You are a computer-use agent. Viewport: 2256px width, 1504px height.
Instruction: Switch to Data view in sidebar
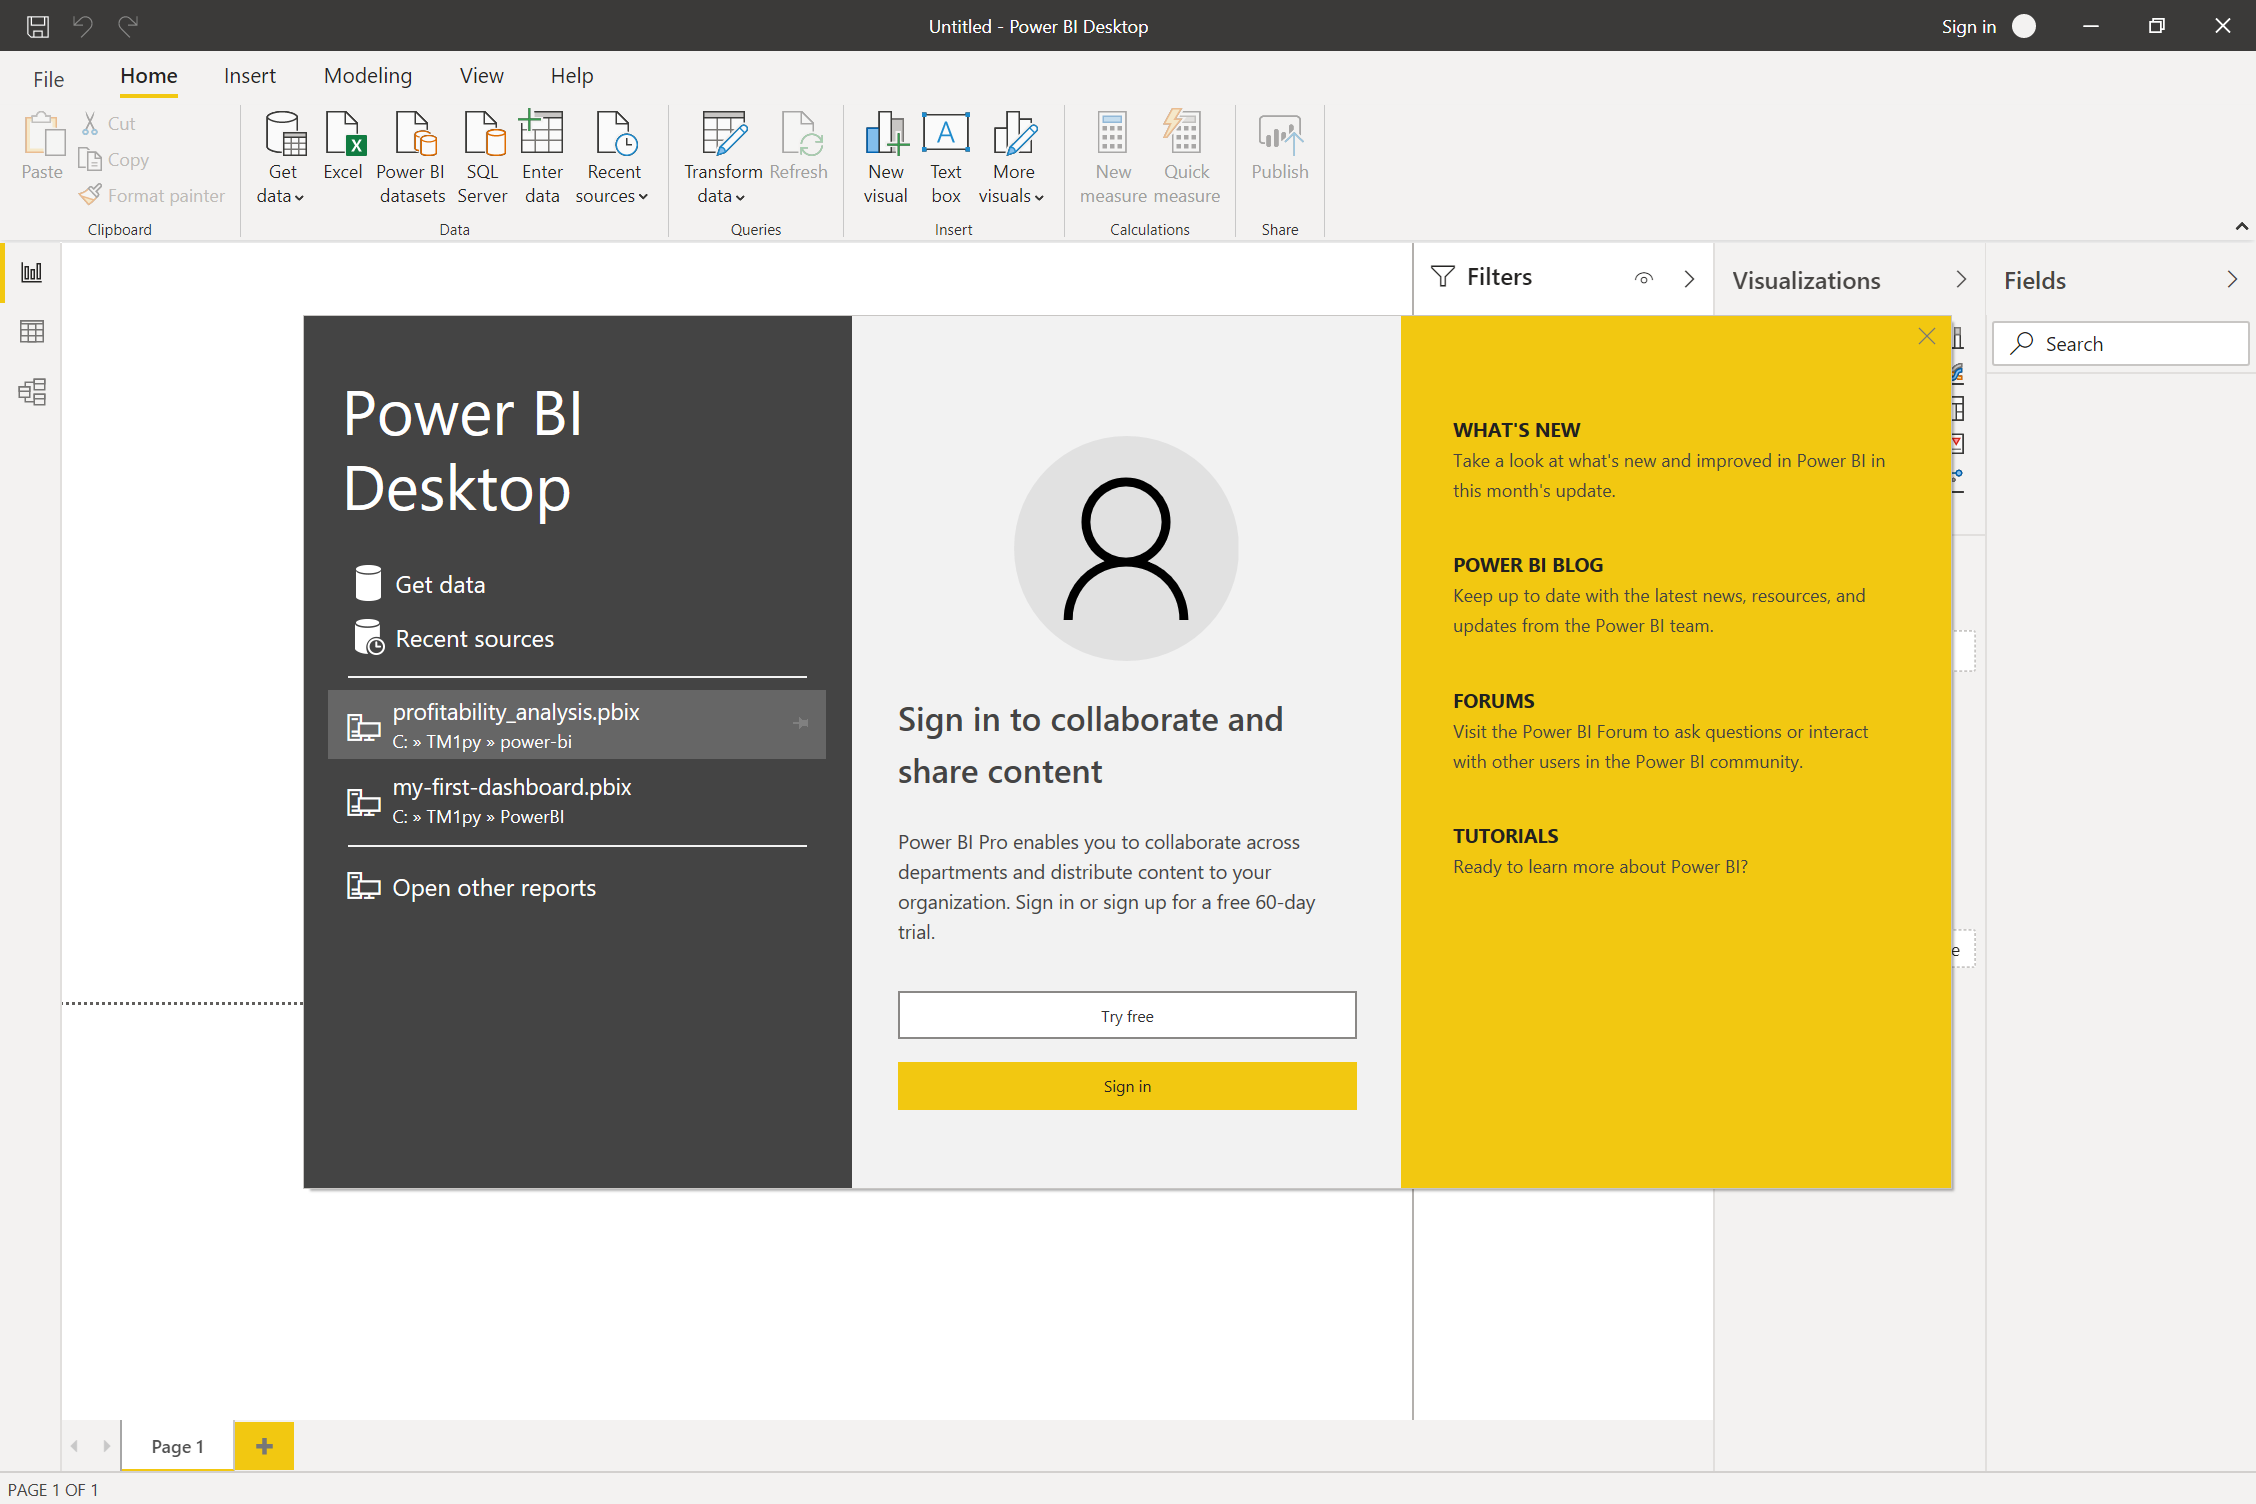coord(31,332)
